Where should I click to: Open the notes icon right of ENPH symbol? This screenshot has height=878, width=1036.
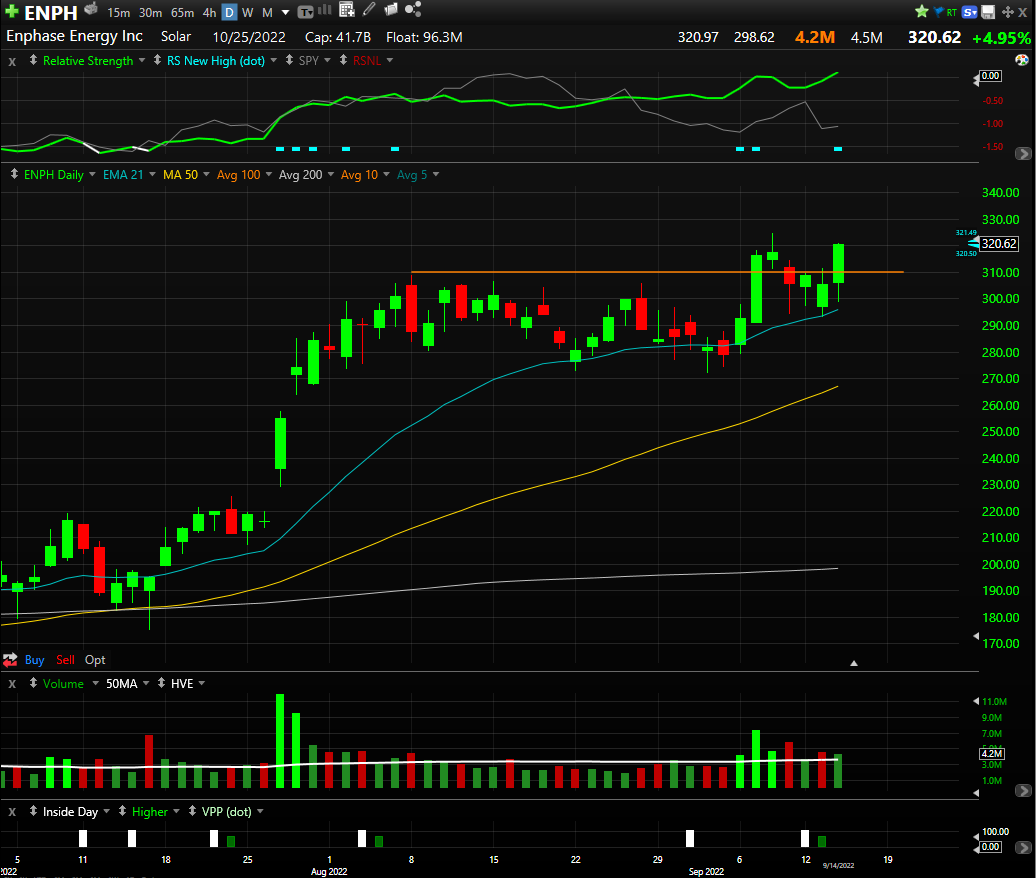tap(91, 9)
